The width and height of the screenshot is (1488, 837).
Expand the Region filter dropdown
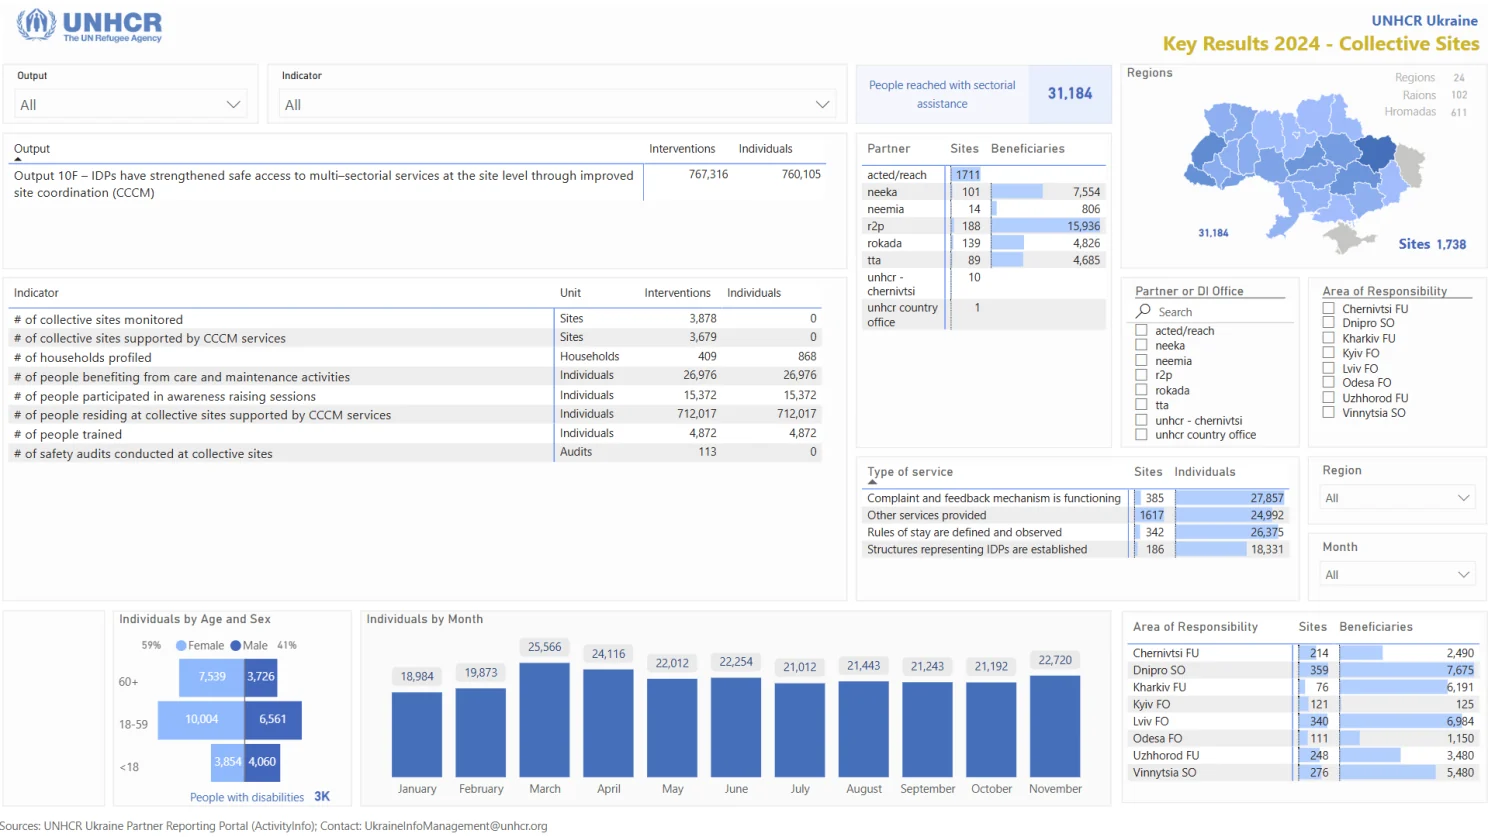tap(1397, 498)
